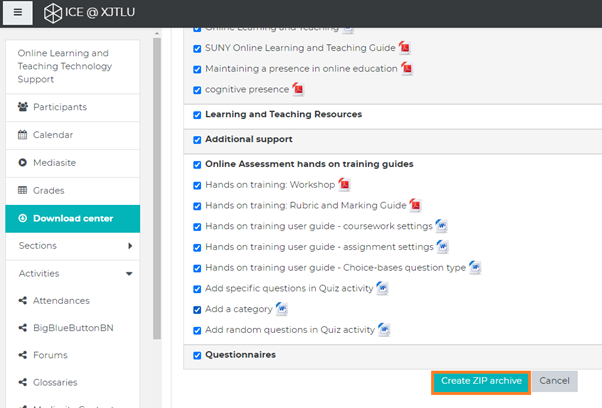This screenshot has width=602, height=408.
Task: Click the Grades table icon
Action: [23, 190]
